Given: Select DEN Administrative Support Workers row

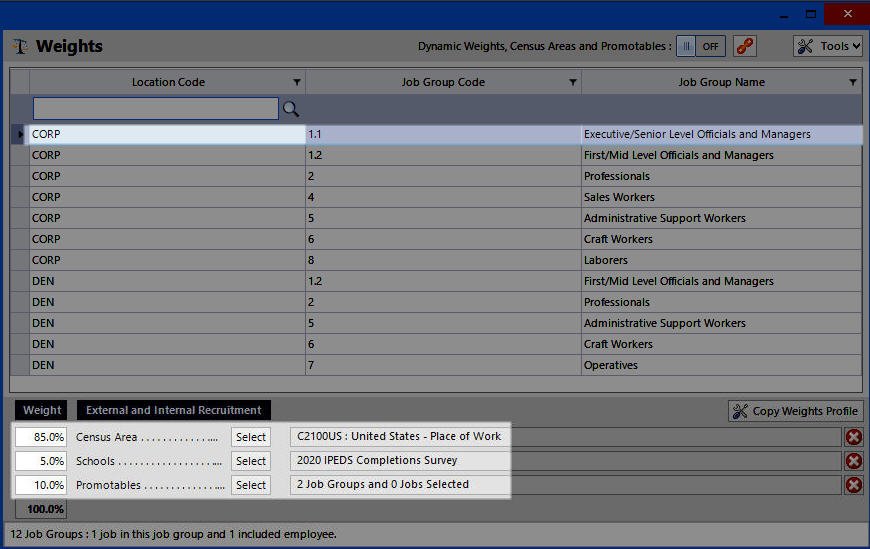Looking at the screenshot, I should (x=436, y=324).
